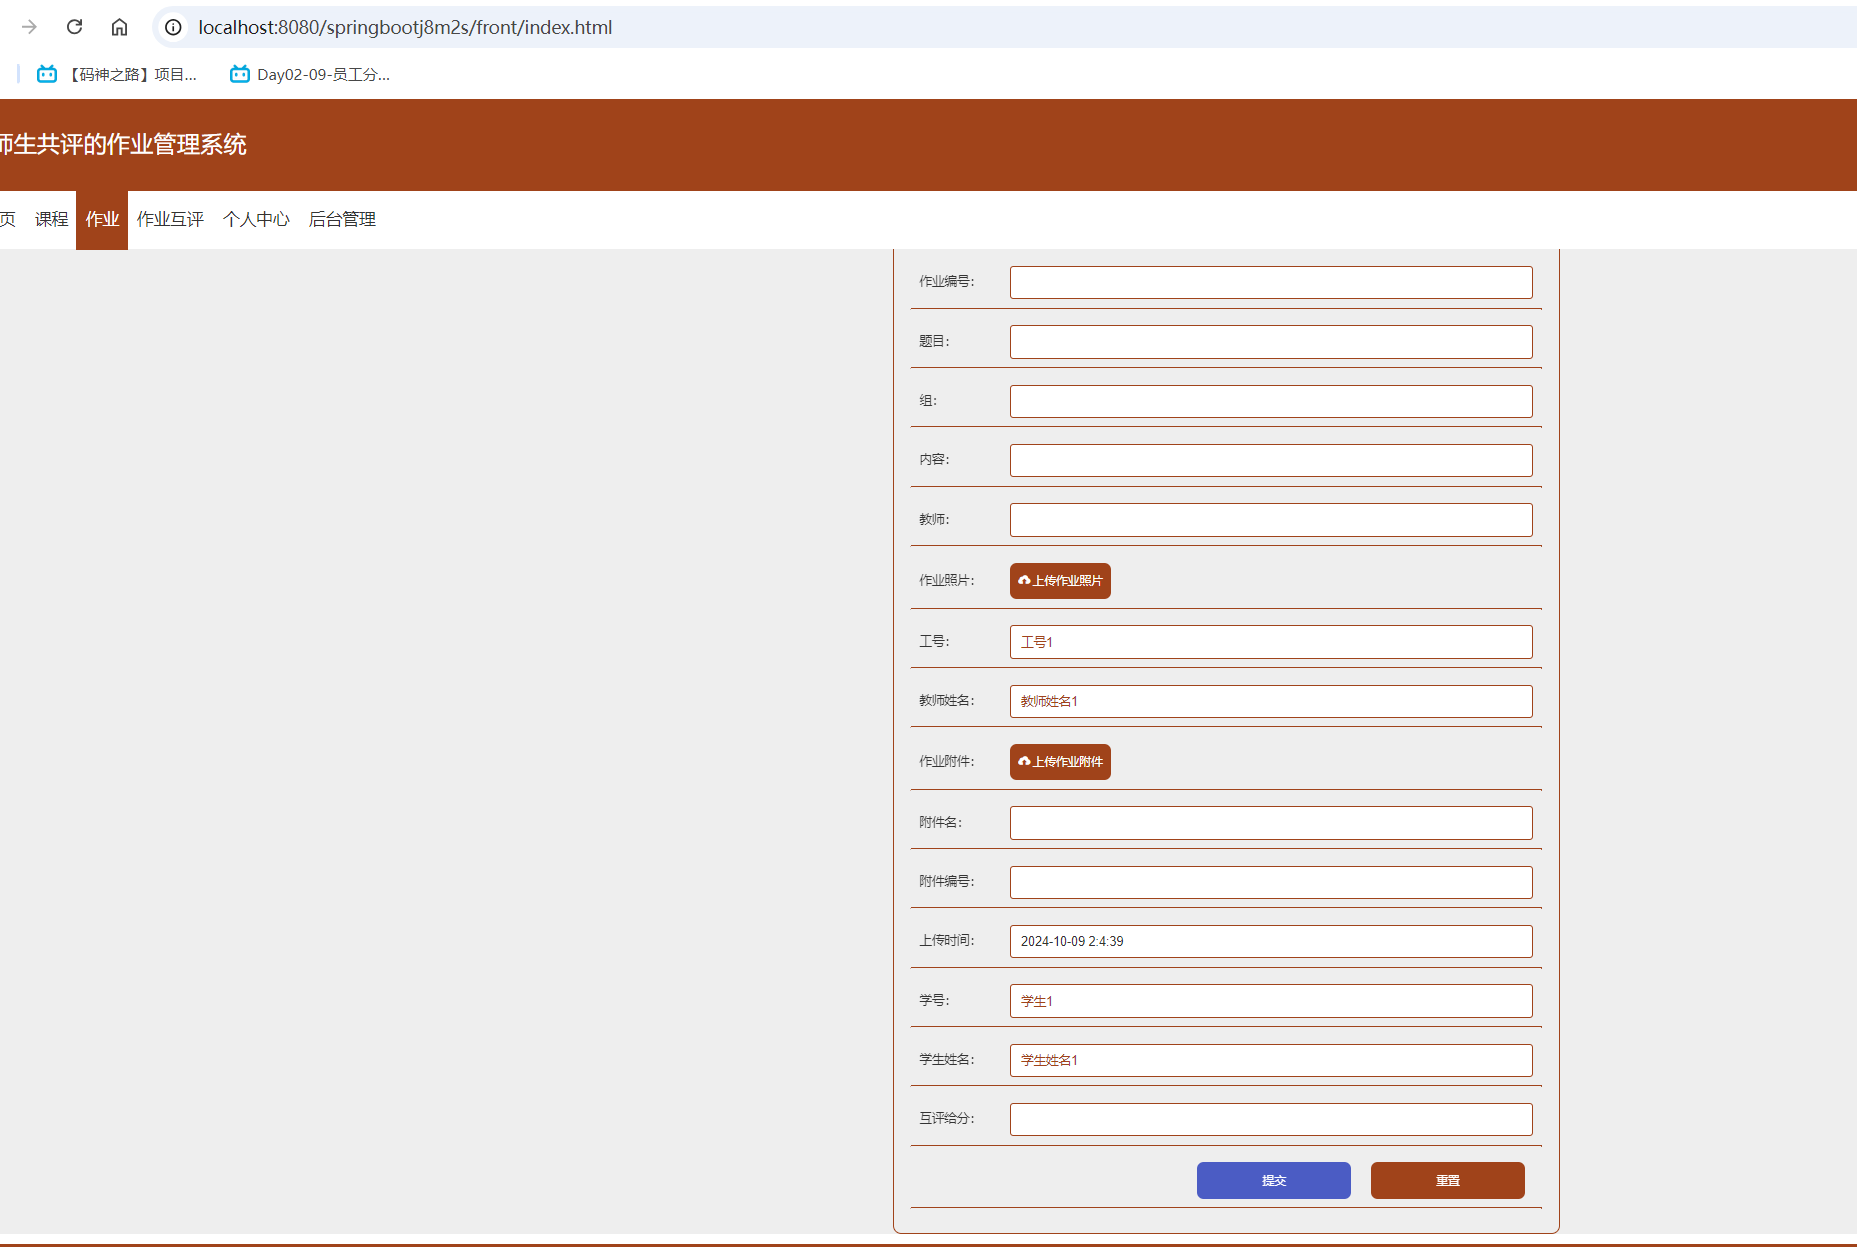Click into the 题目 text field

coord(1270,342)
